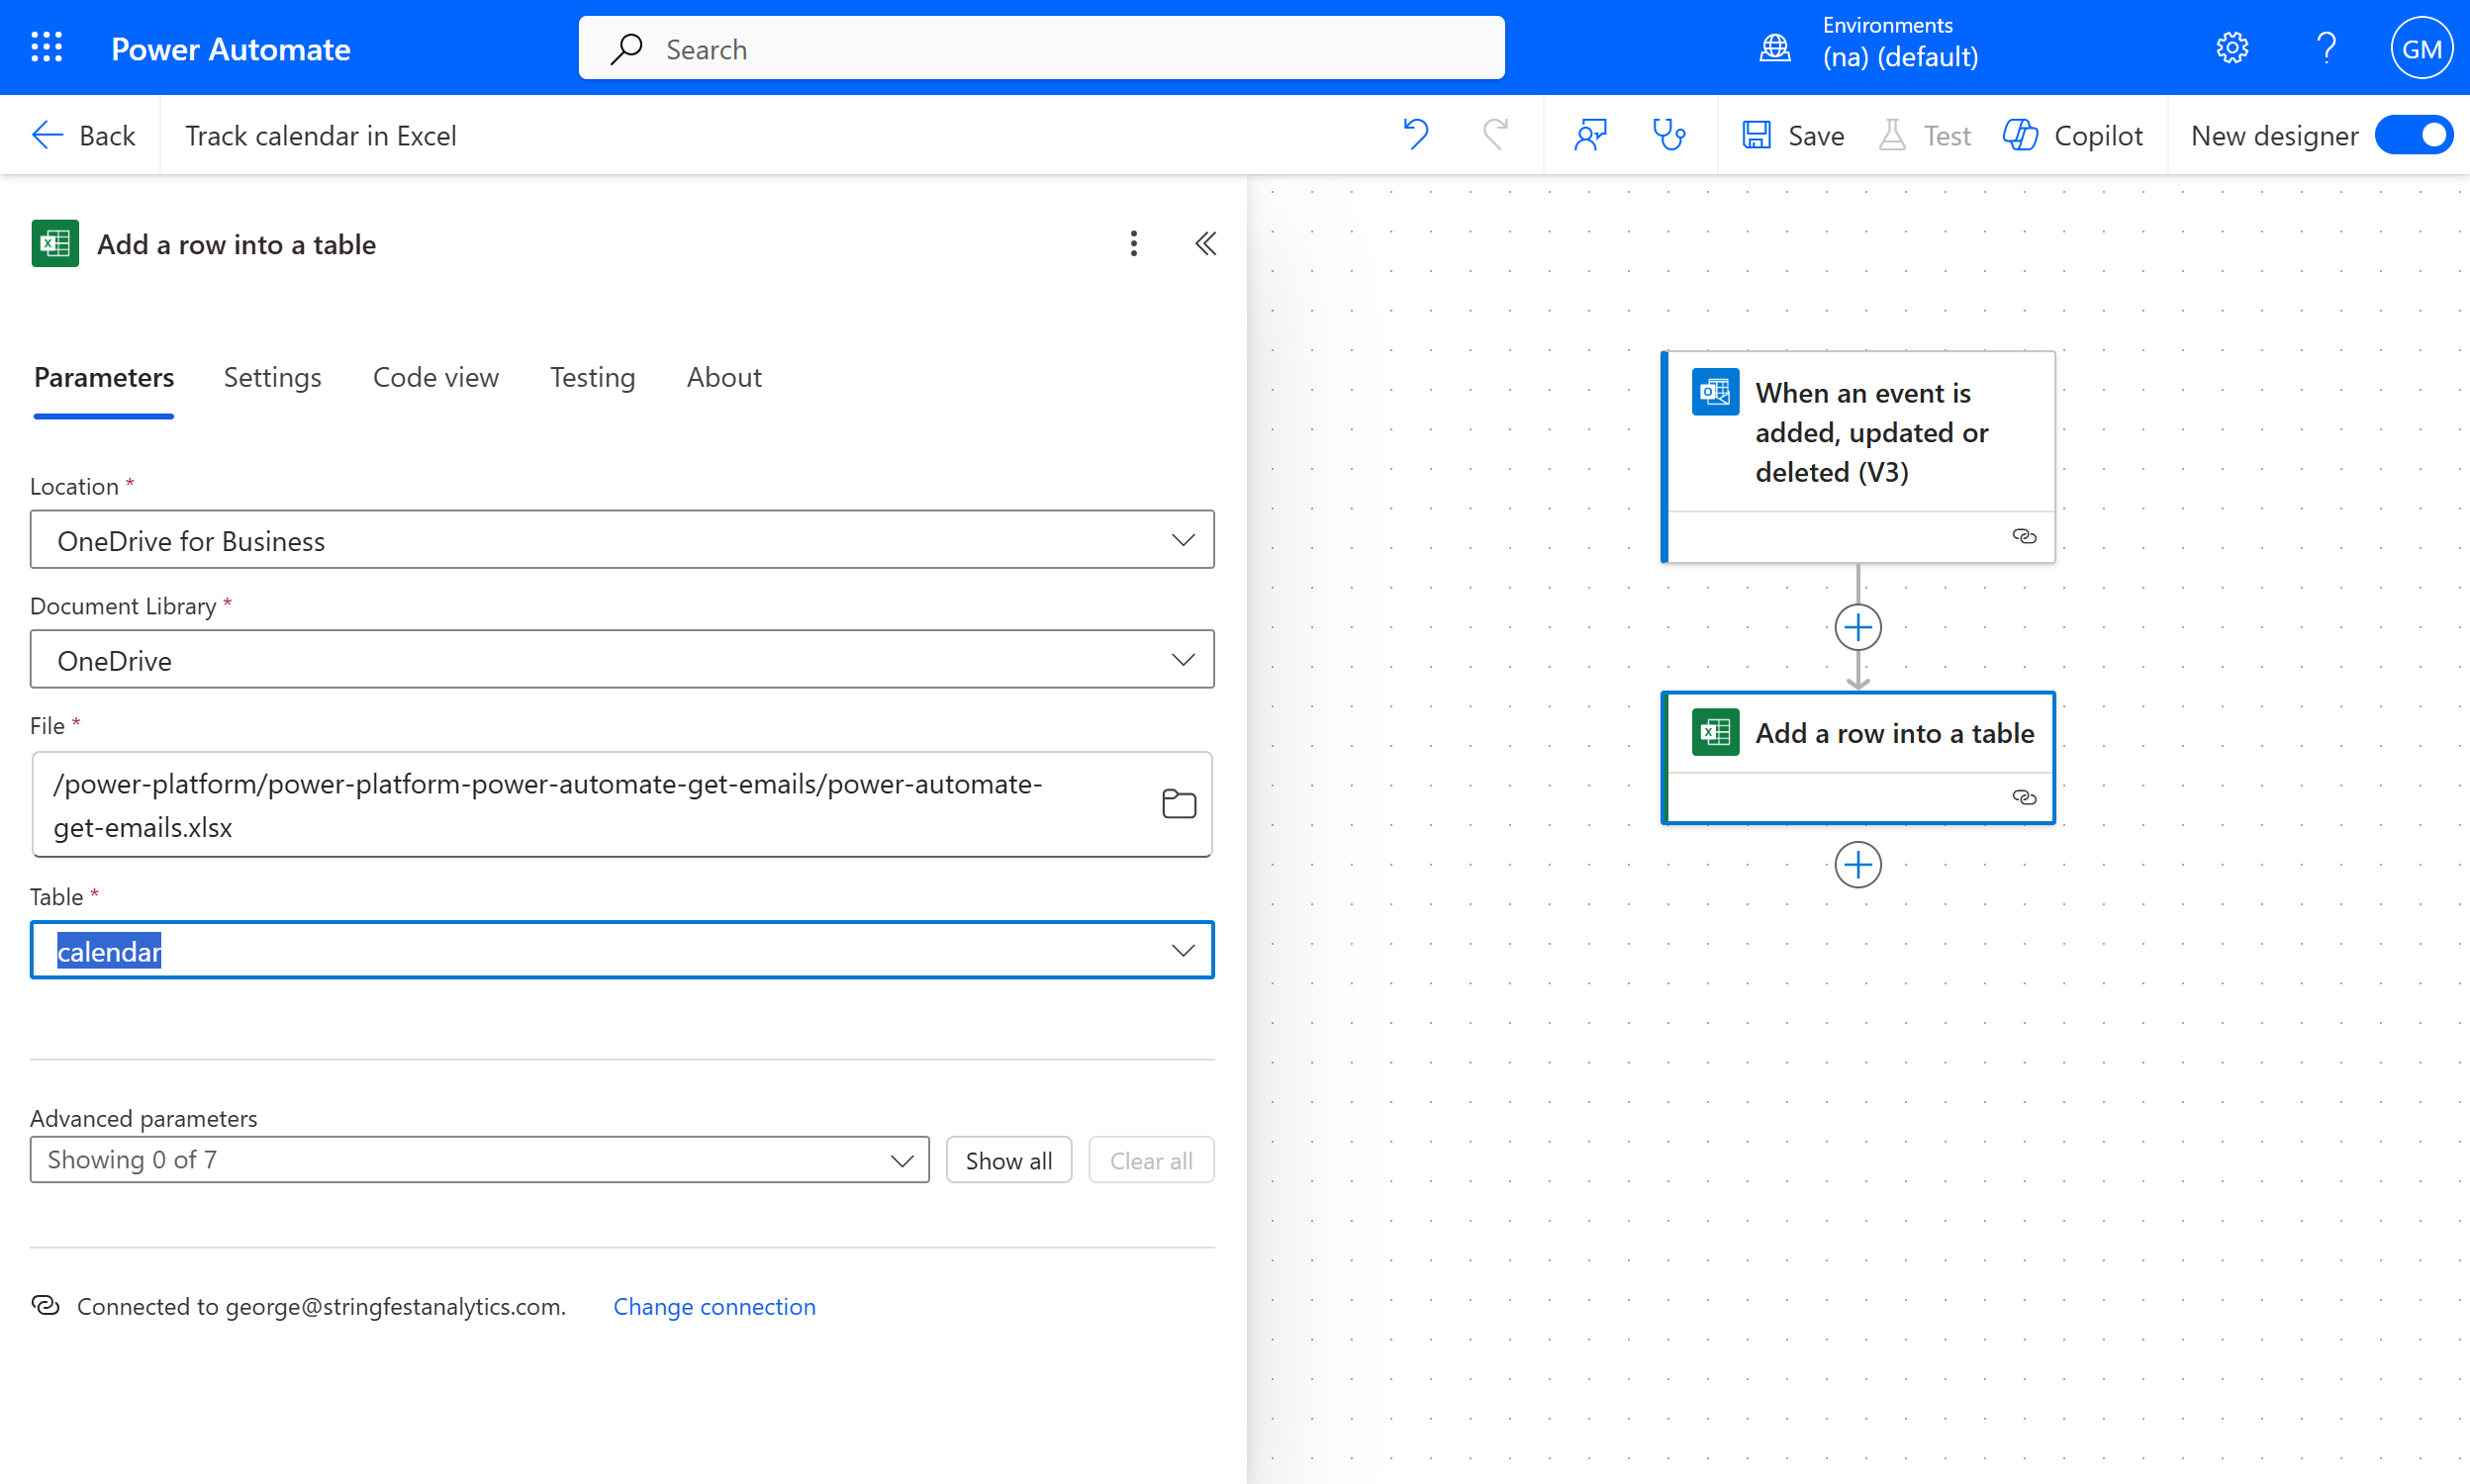Switch to the Settings tab
The height and width of the screenshot is (1484, 2470).
click(x=272, y=377)
